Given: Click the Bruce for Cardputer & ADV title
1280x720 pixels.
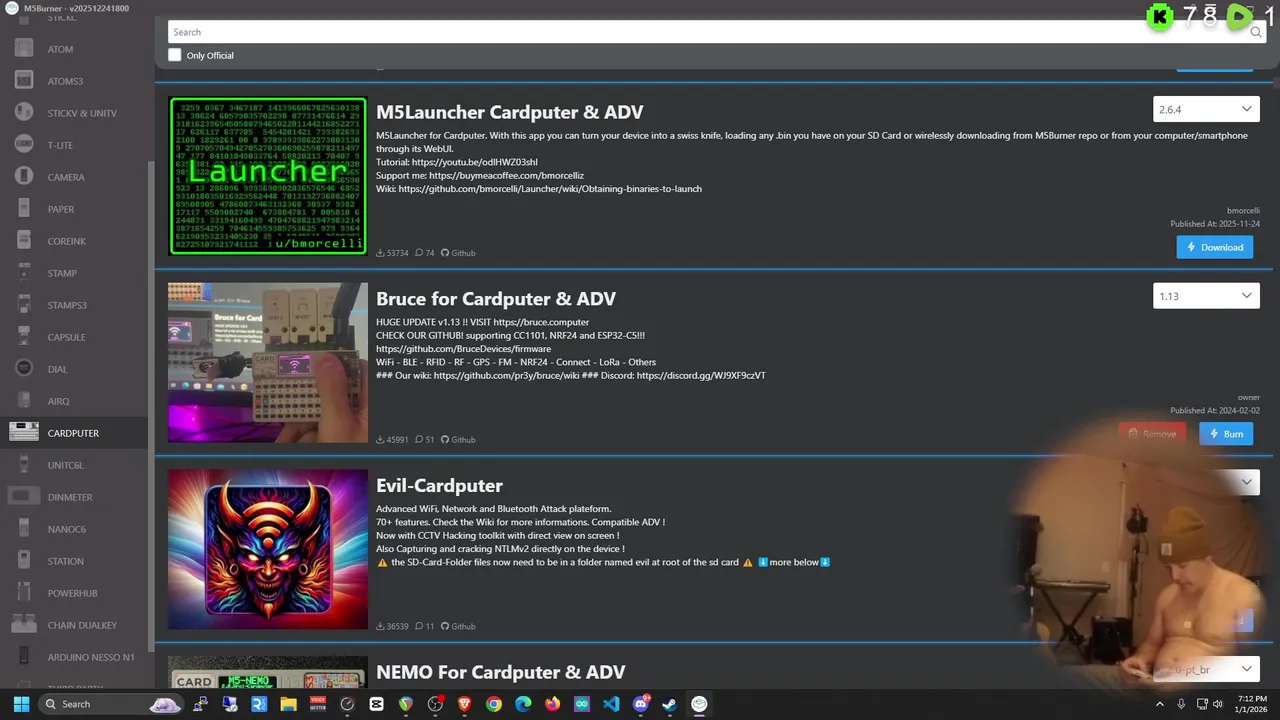Looking at the screenshot, I should click(496, 299).
